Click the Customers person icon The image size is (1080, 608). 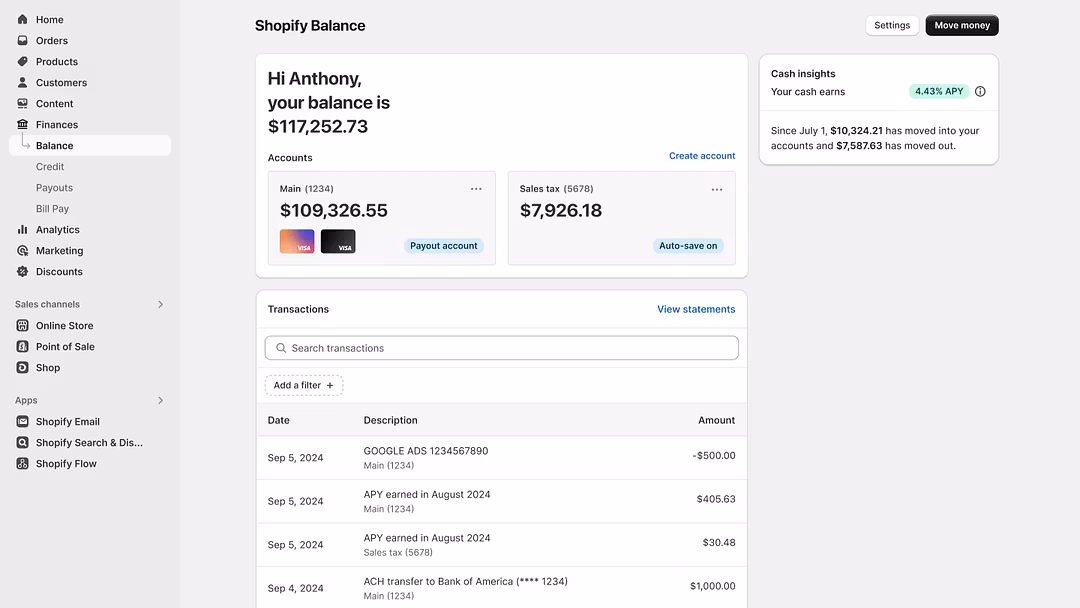[x=23, y=82]
